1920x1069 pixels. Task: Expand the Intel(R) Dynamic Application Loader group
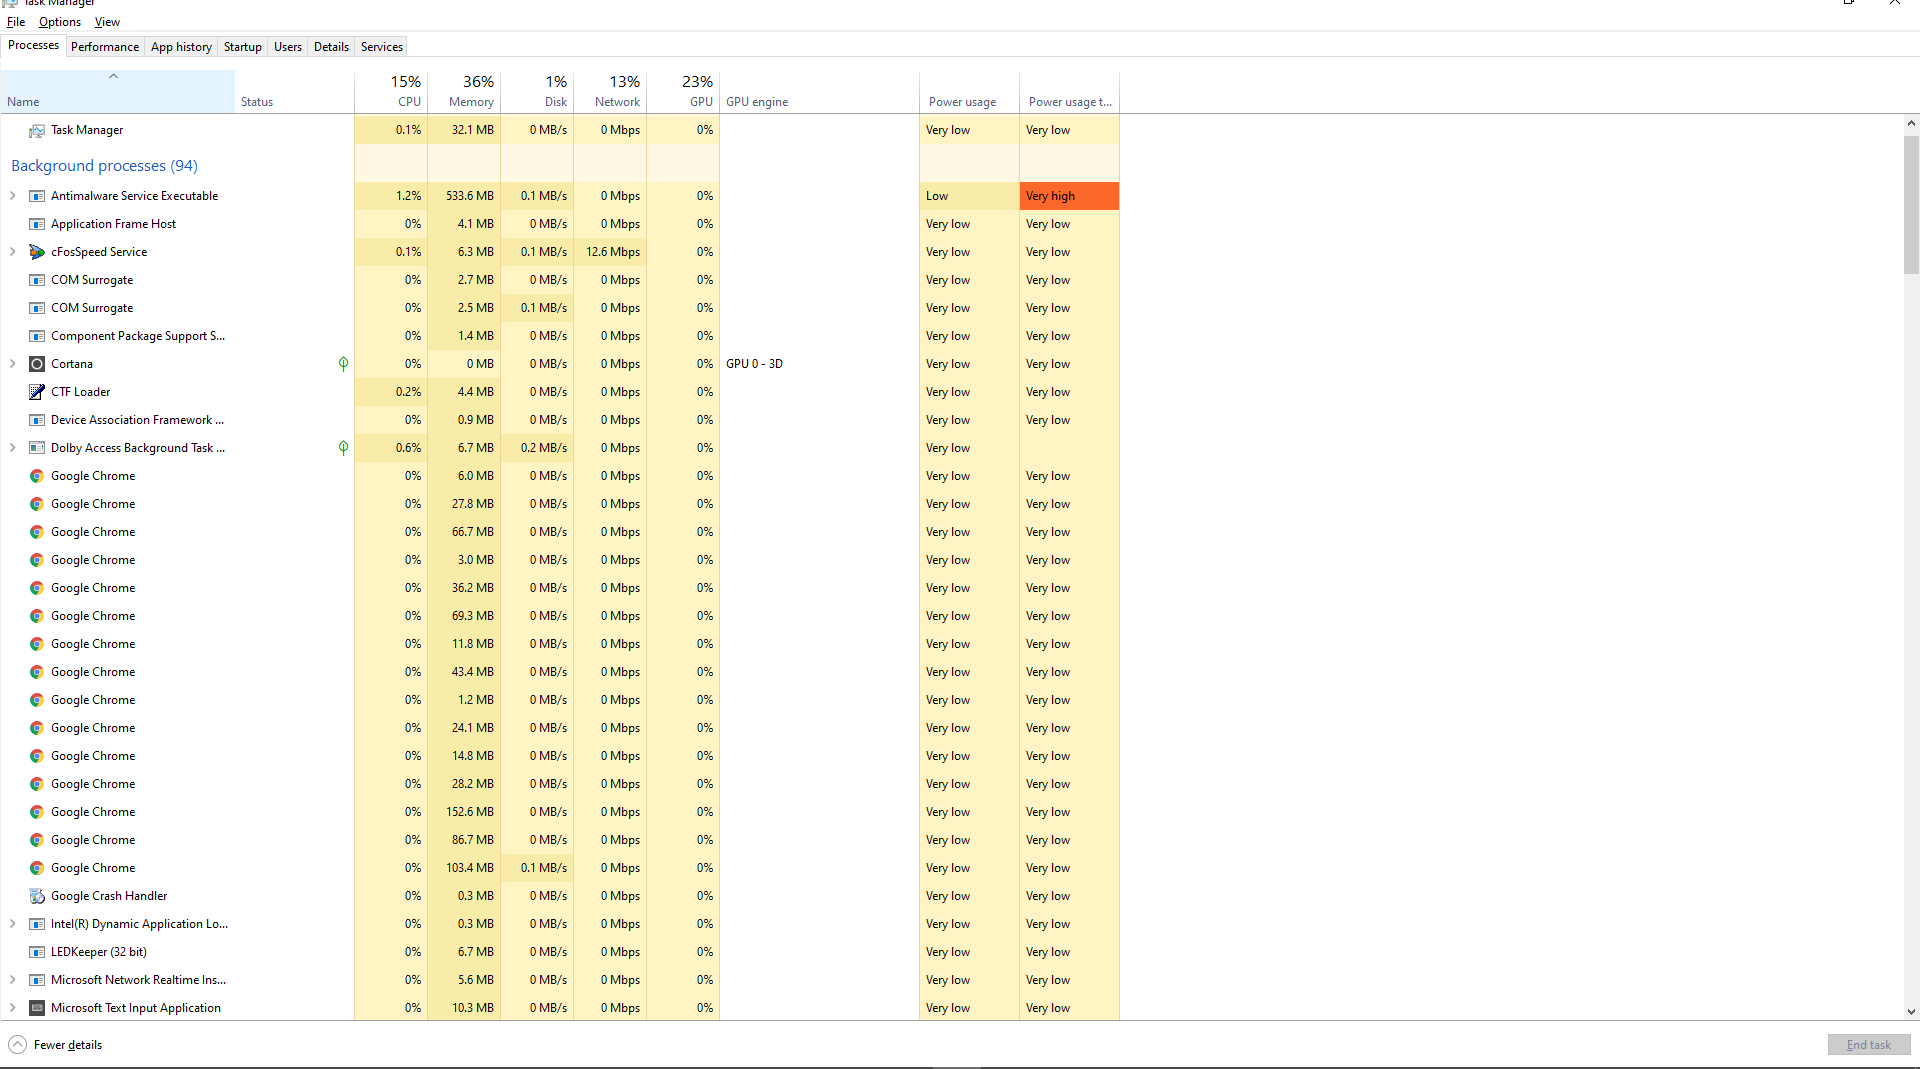pyautogui.click(x=13, y=924)
